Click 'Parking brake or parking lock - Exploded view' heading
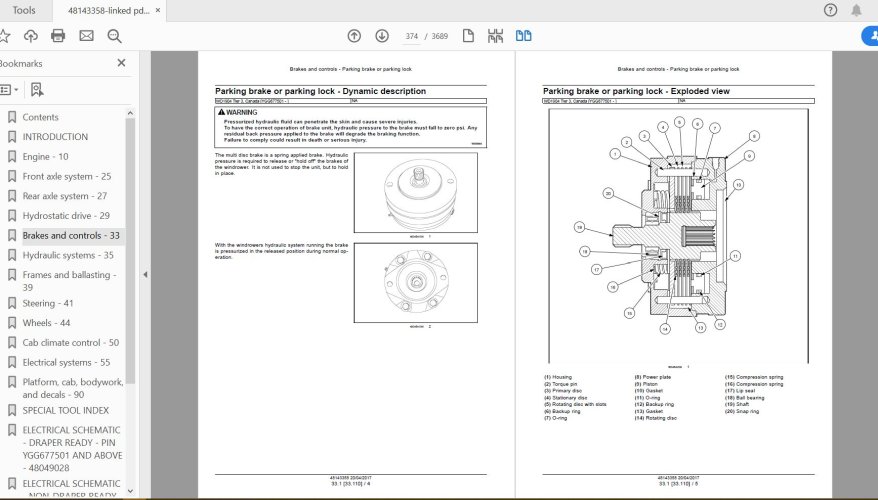878x500 pixels. pyautogui.click(x=636, y=91)
